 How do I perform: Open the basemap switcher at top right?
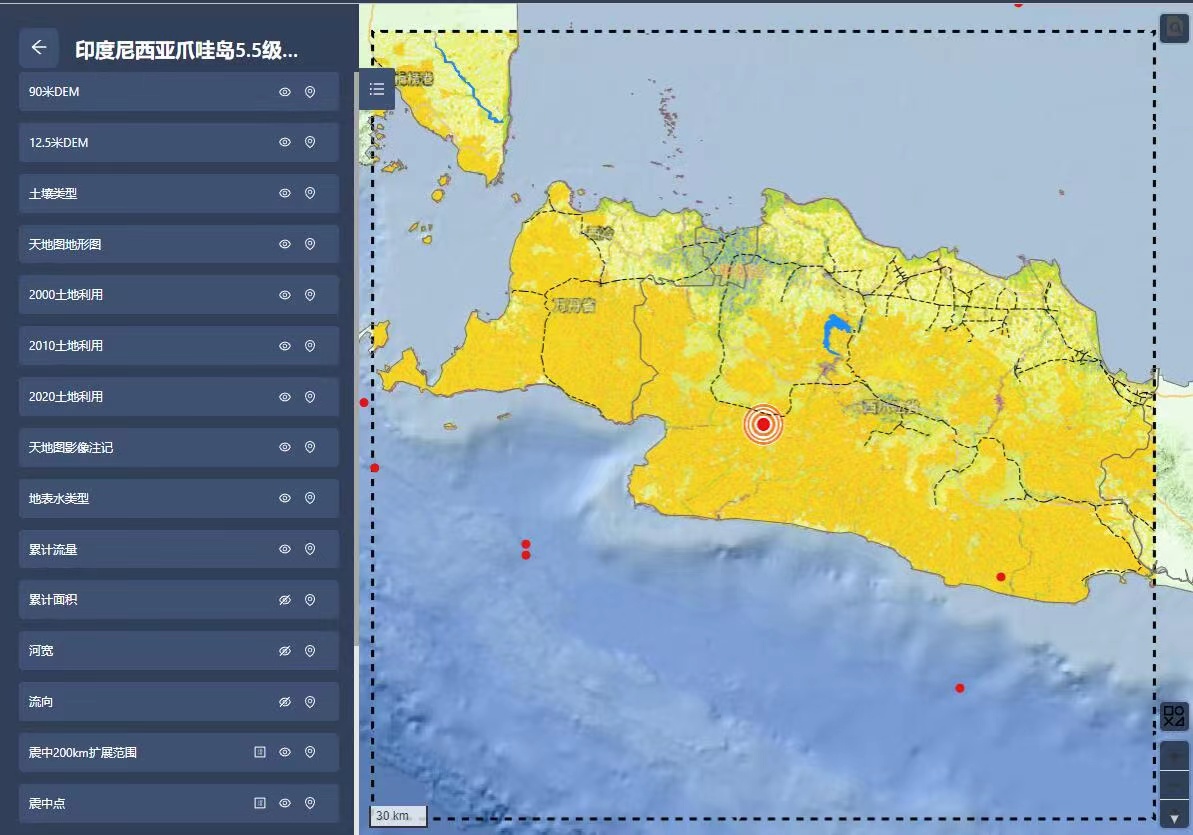[1174, 28]
